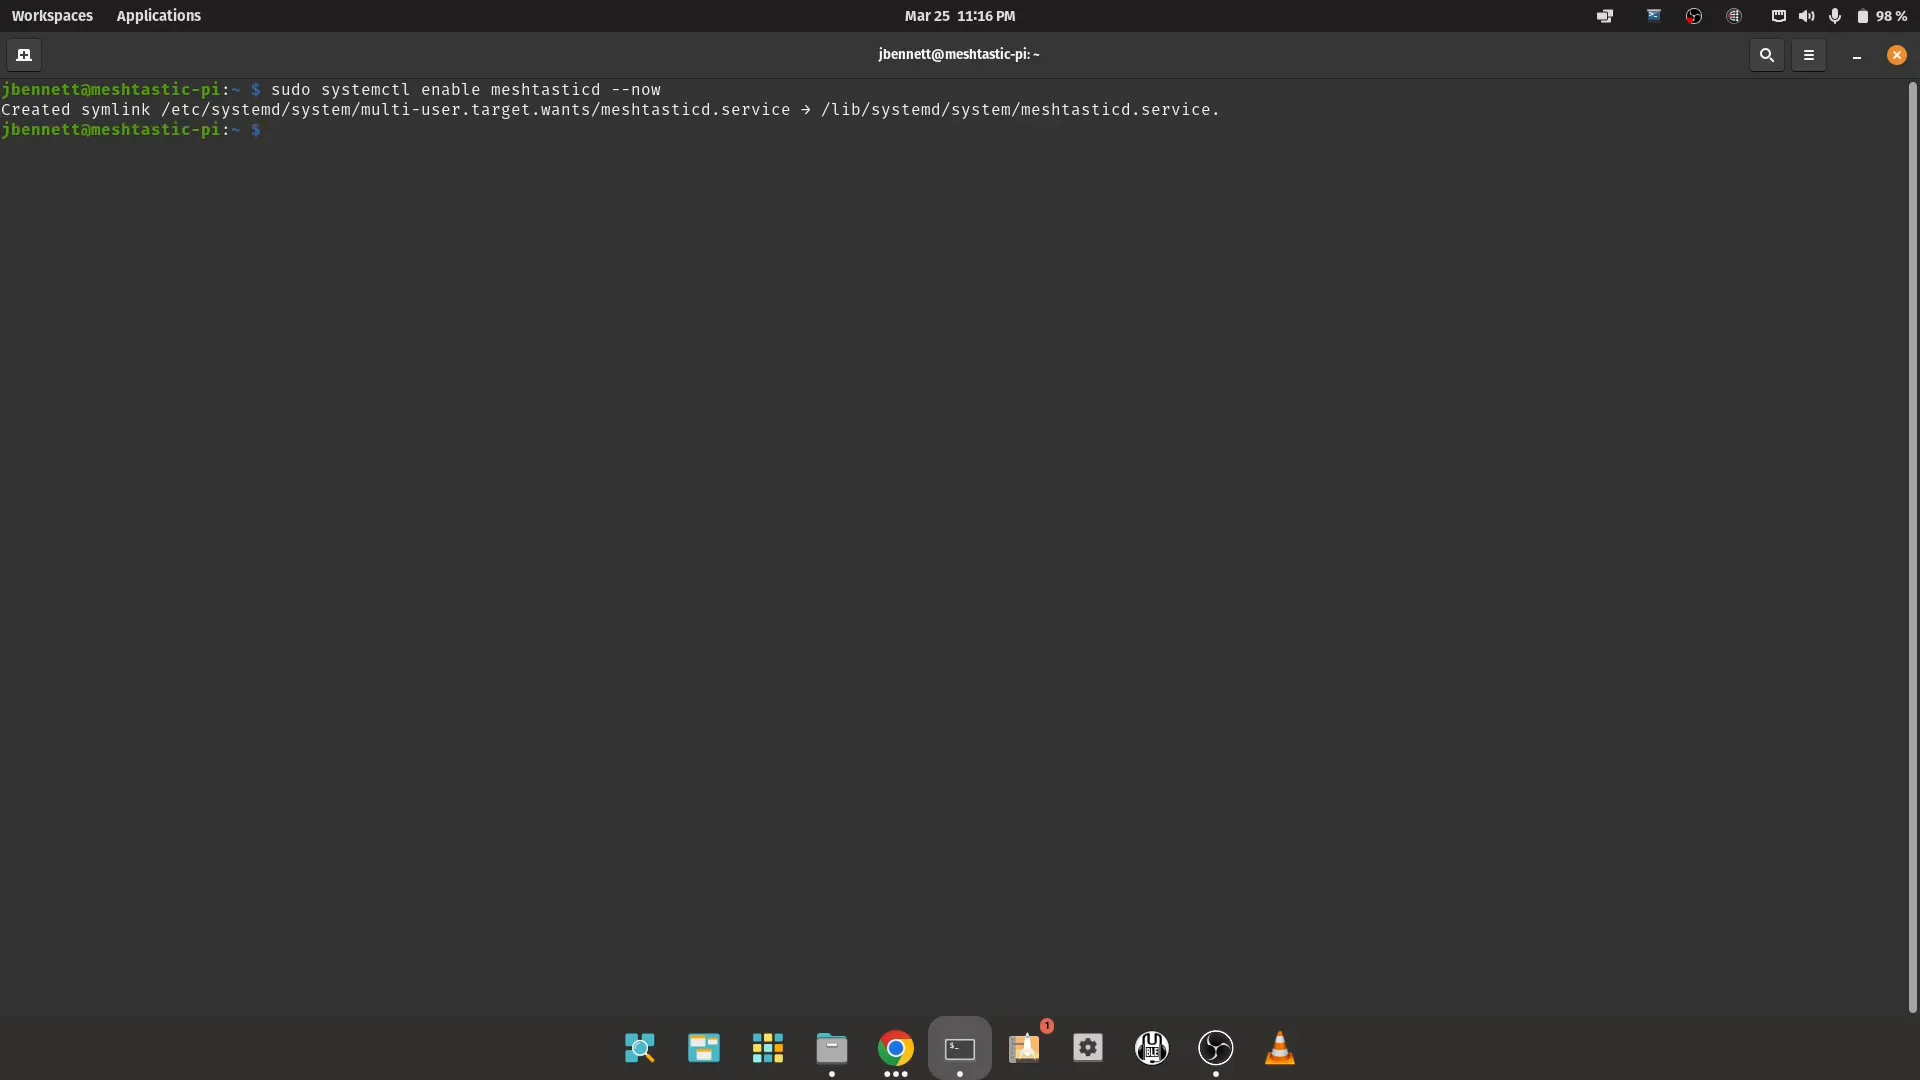Minimize the terminal window
This screenshot has width=1920, height=1080.
1857,56
